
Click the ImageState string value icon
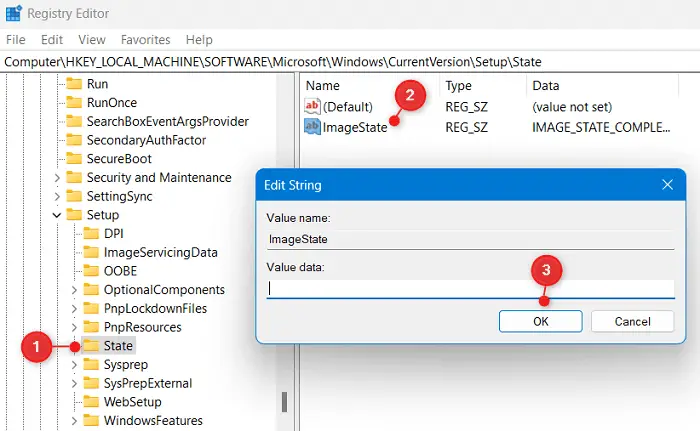[312, 127]
